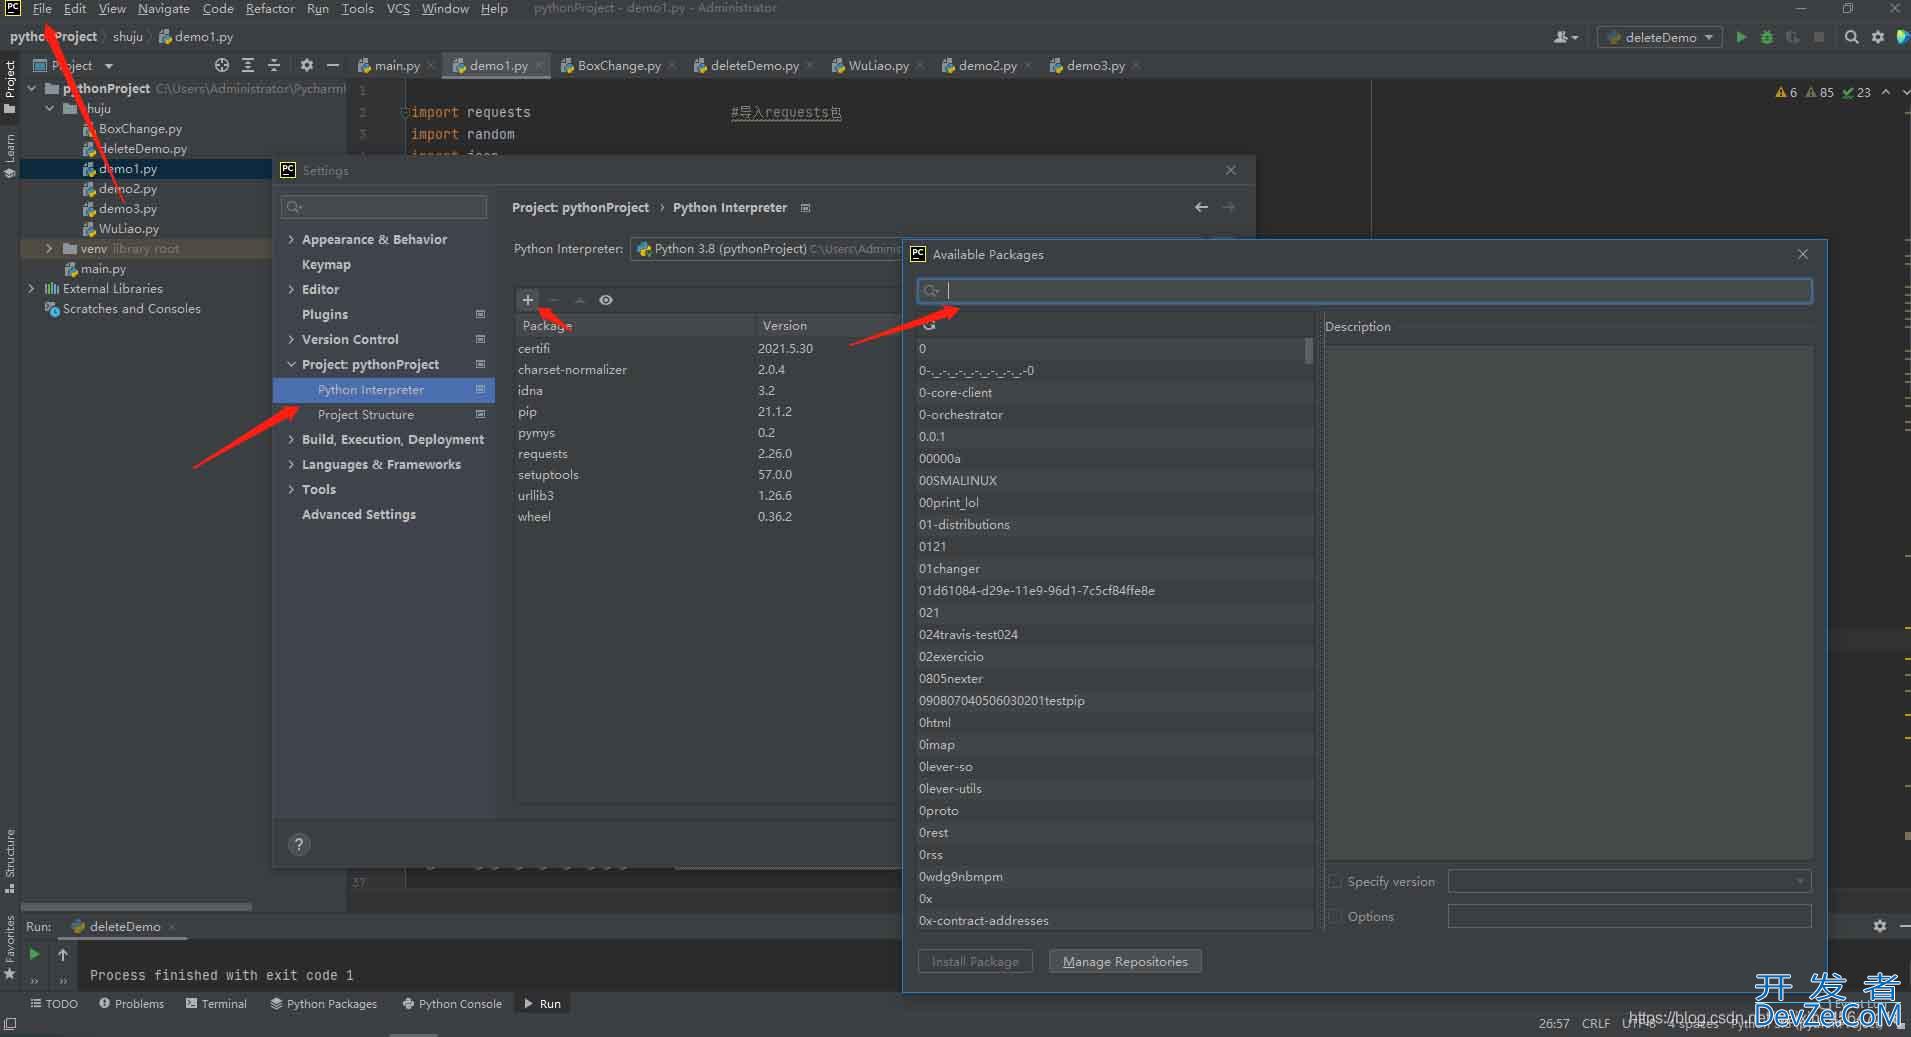Expand the Editor settings section

pyautogui.click(x=291, y=289)
